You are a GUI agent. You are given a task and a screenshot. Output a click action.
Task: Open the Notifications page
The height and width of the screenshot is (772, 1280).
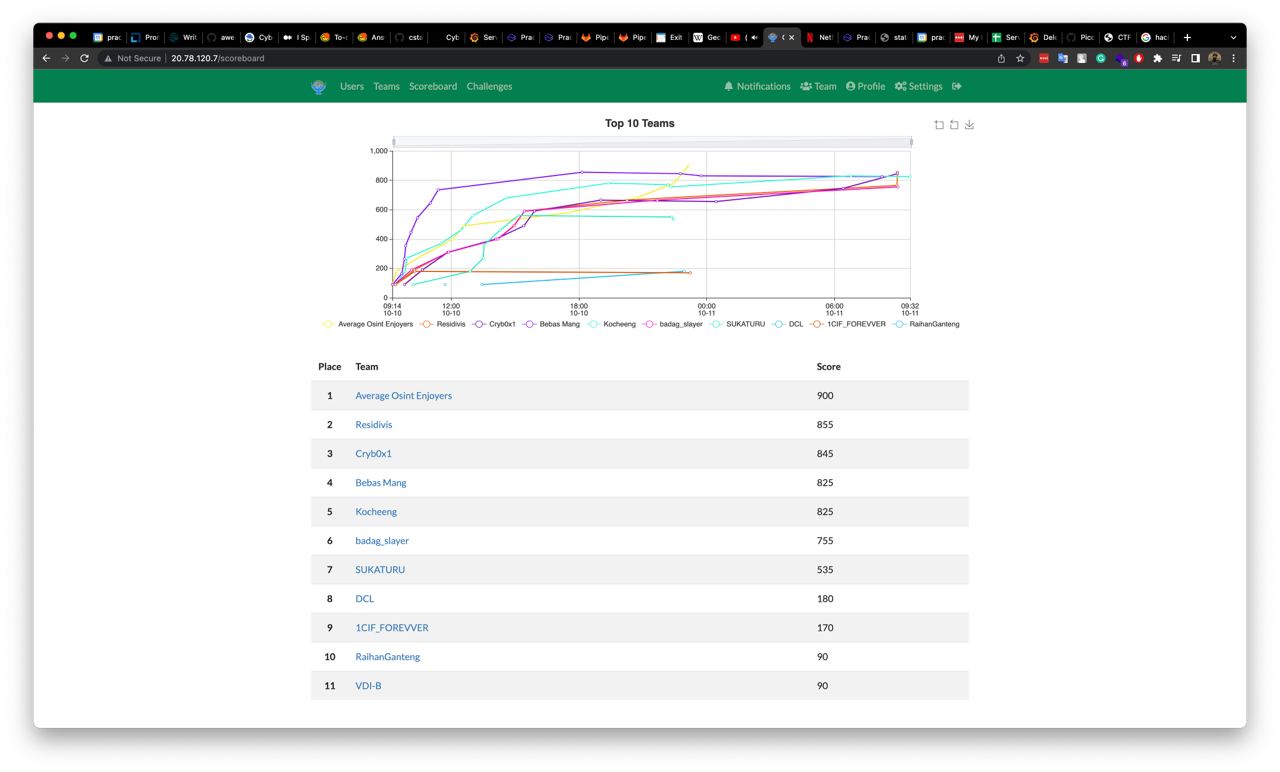coord(757,87)
